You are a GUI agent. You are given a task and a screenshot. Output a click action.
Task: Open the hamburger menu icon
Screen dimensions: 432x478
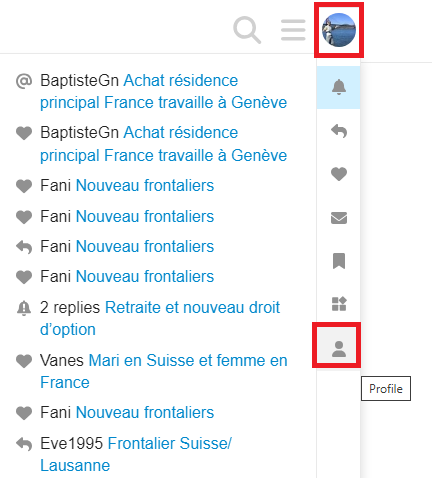click(293, 30)
